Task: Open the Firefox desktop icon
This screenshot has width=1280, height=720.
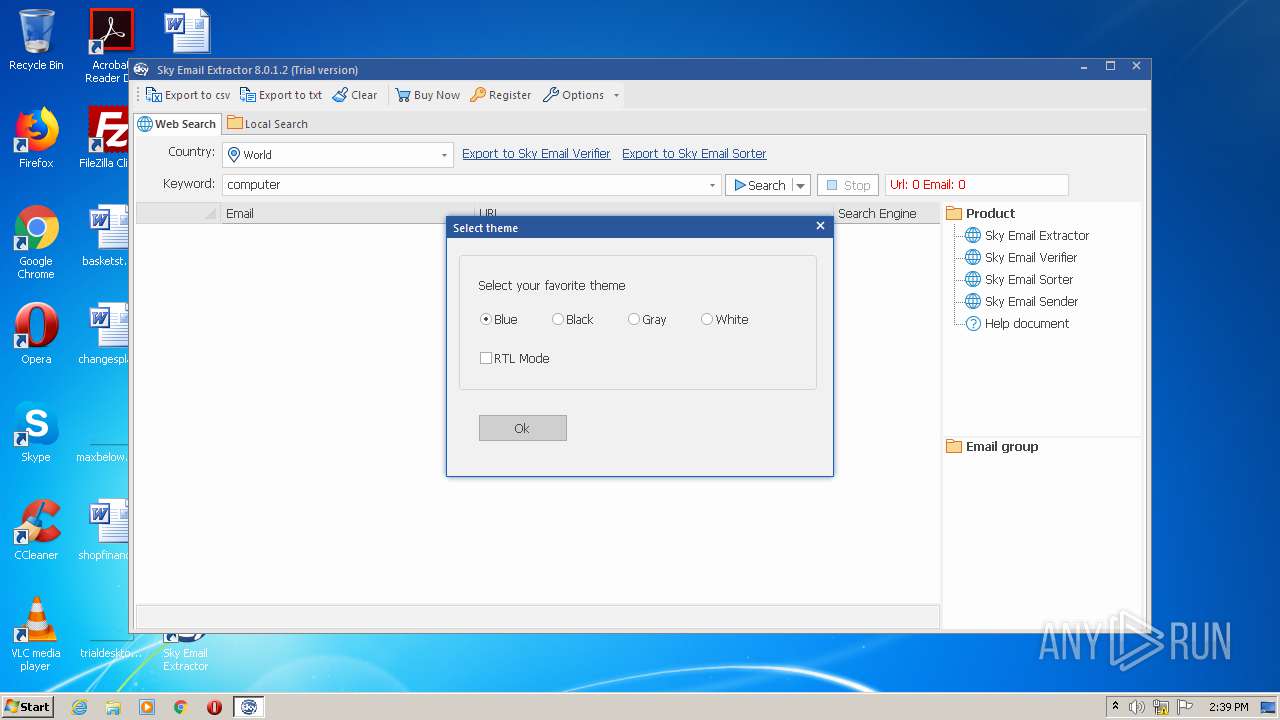Action: point(36,138)
